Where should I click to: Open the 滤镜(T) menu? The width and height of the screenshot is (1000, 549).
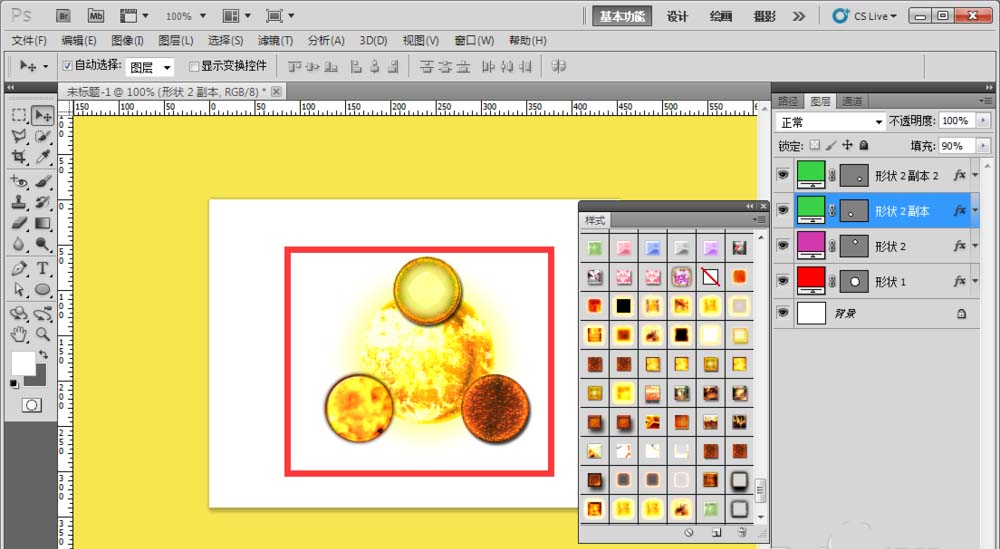click(275, 41)
